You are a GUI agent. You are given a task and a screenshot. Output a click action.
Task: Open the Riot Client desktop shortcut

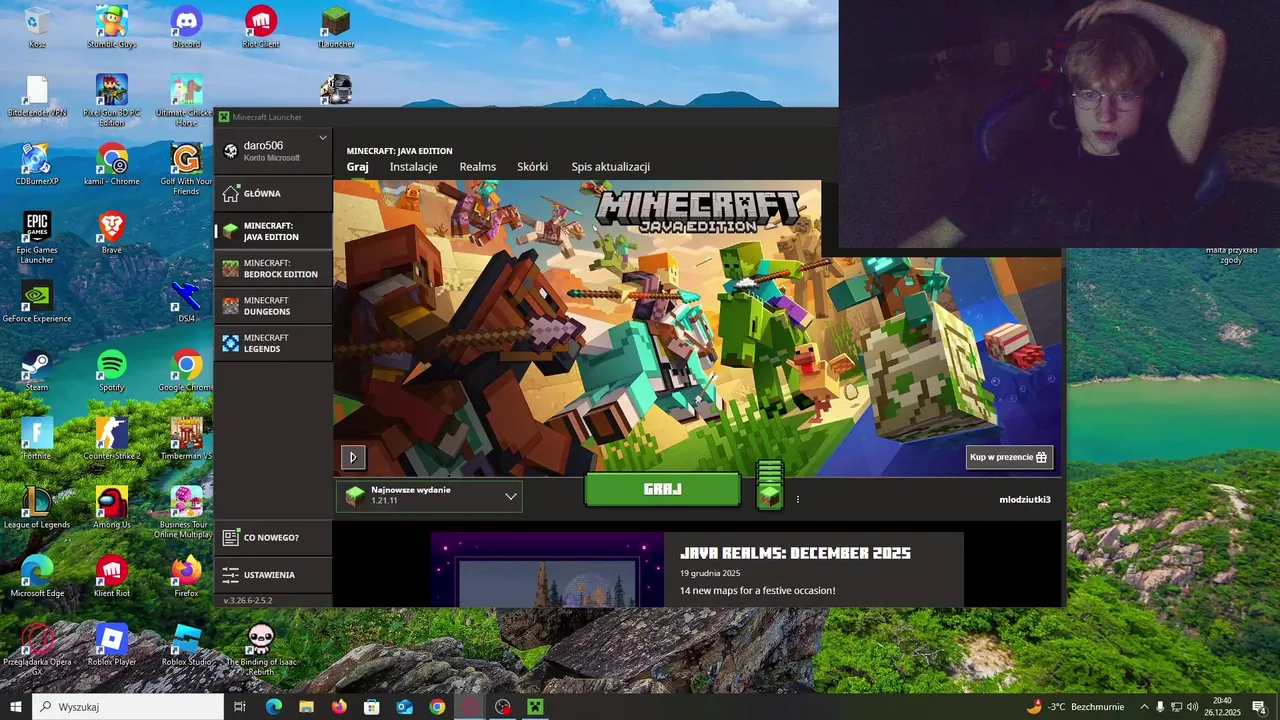(261, 27)
